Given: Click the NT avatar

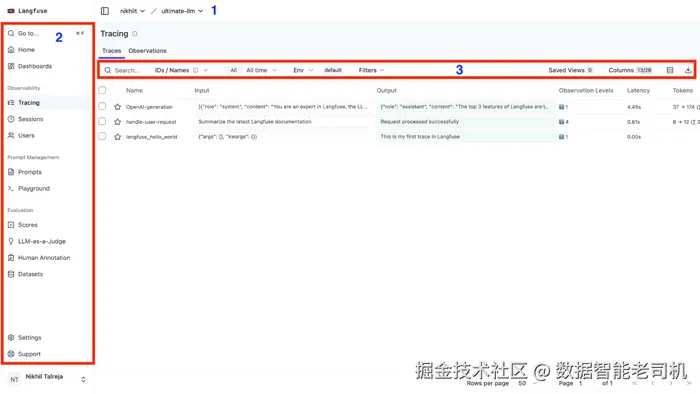Looking at the screenshot, I should [14, 379].
